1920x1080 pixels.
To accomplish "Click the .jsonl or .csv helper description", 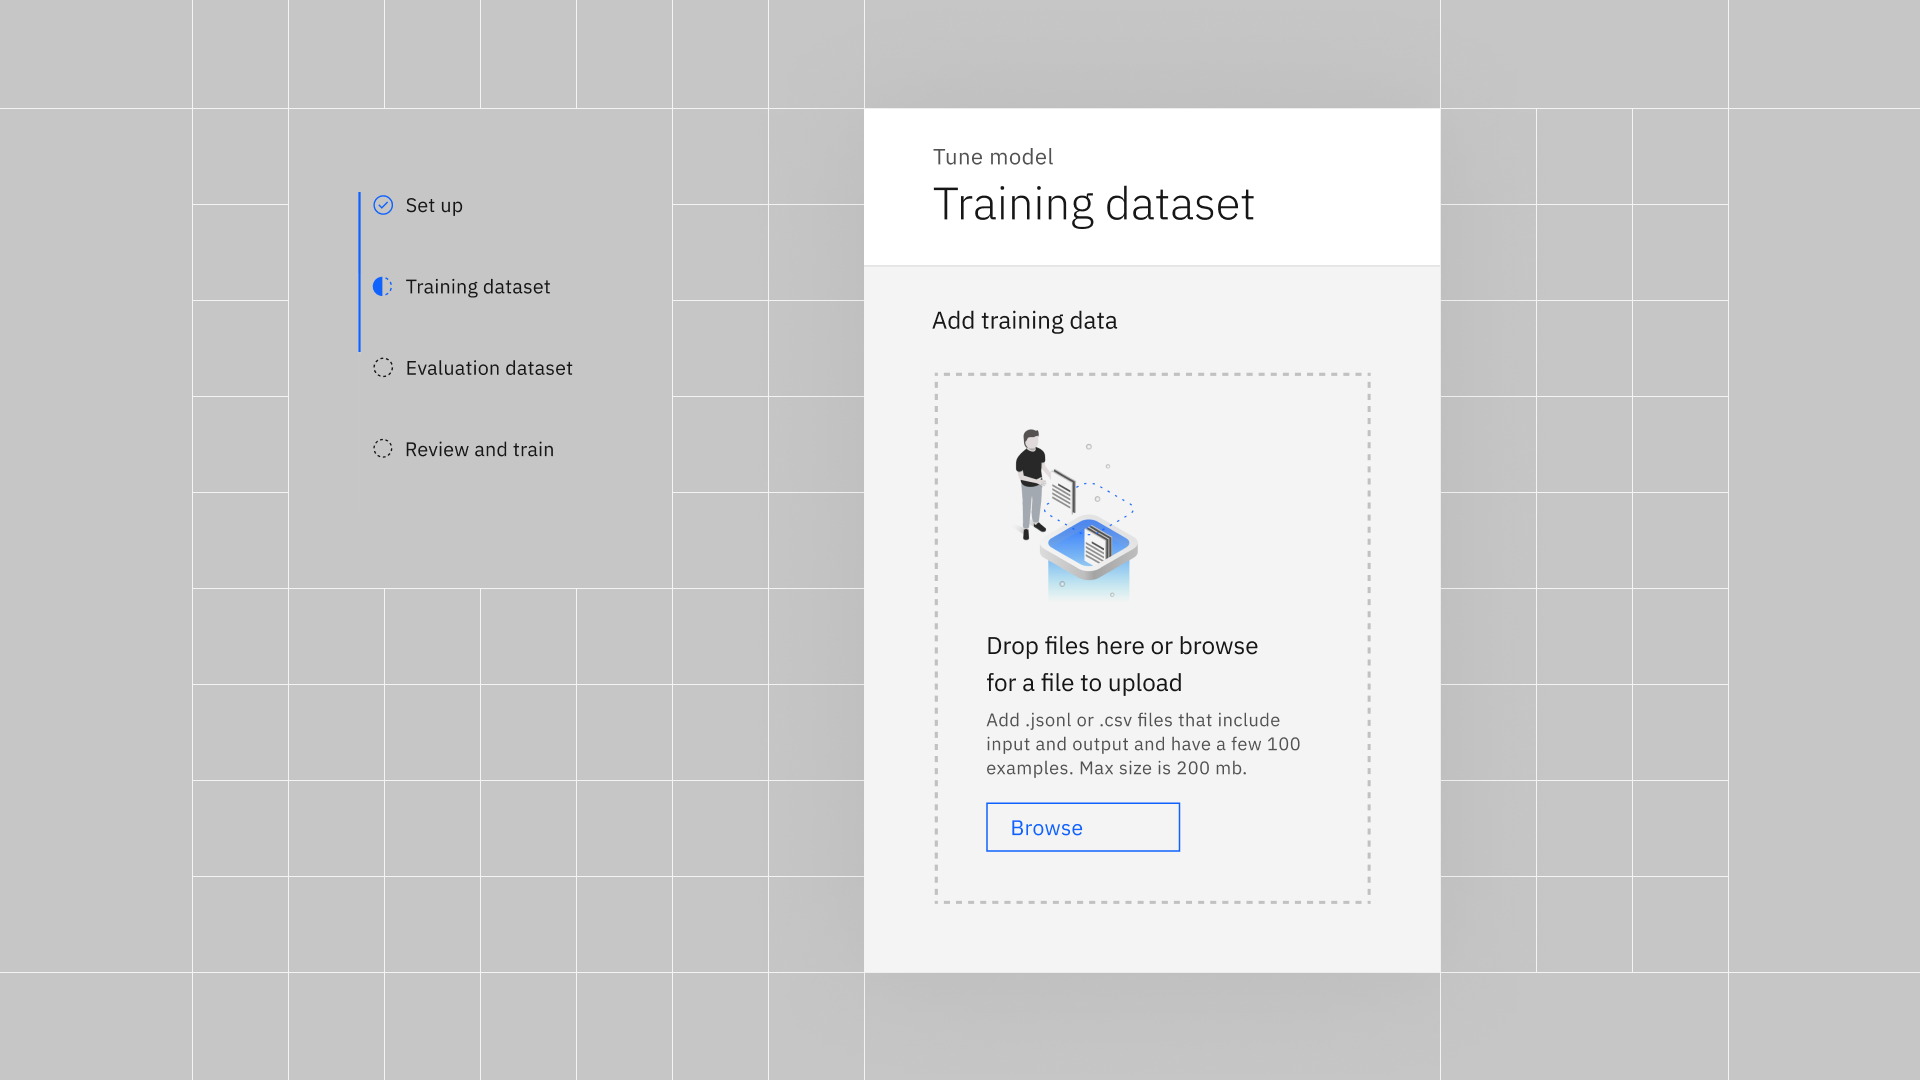I will [x=1142, y=744].
